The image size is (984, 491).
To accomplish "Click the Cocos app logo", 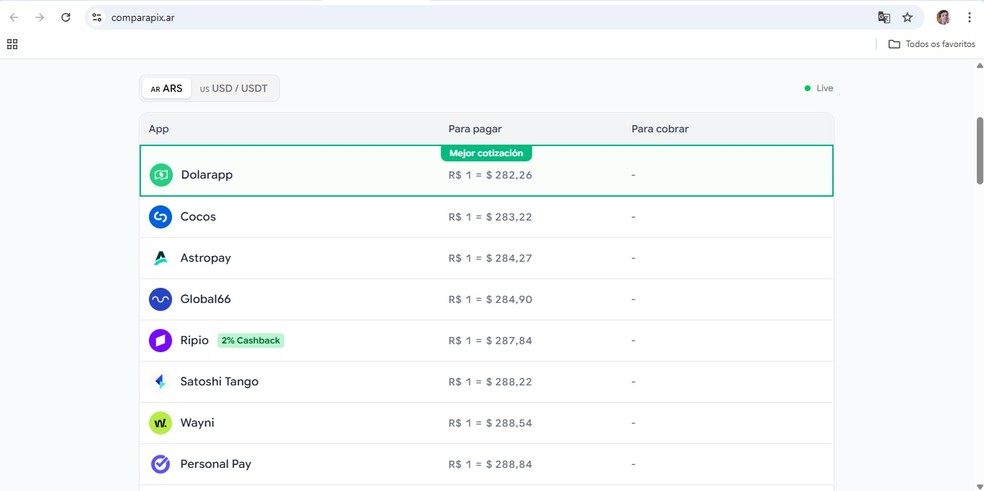I will click(x=160, y=217).
